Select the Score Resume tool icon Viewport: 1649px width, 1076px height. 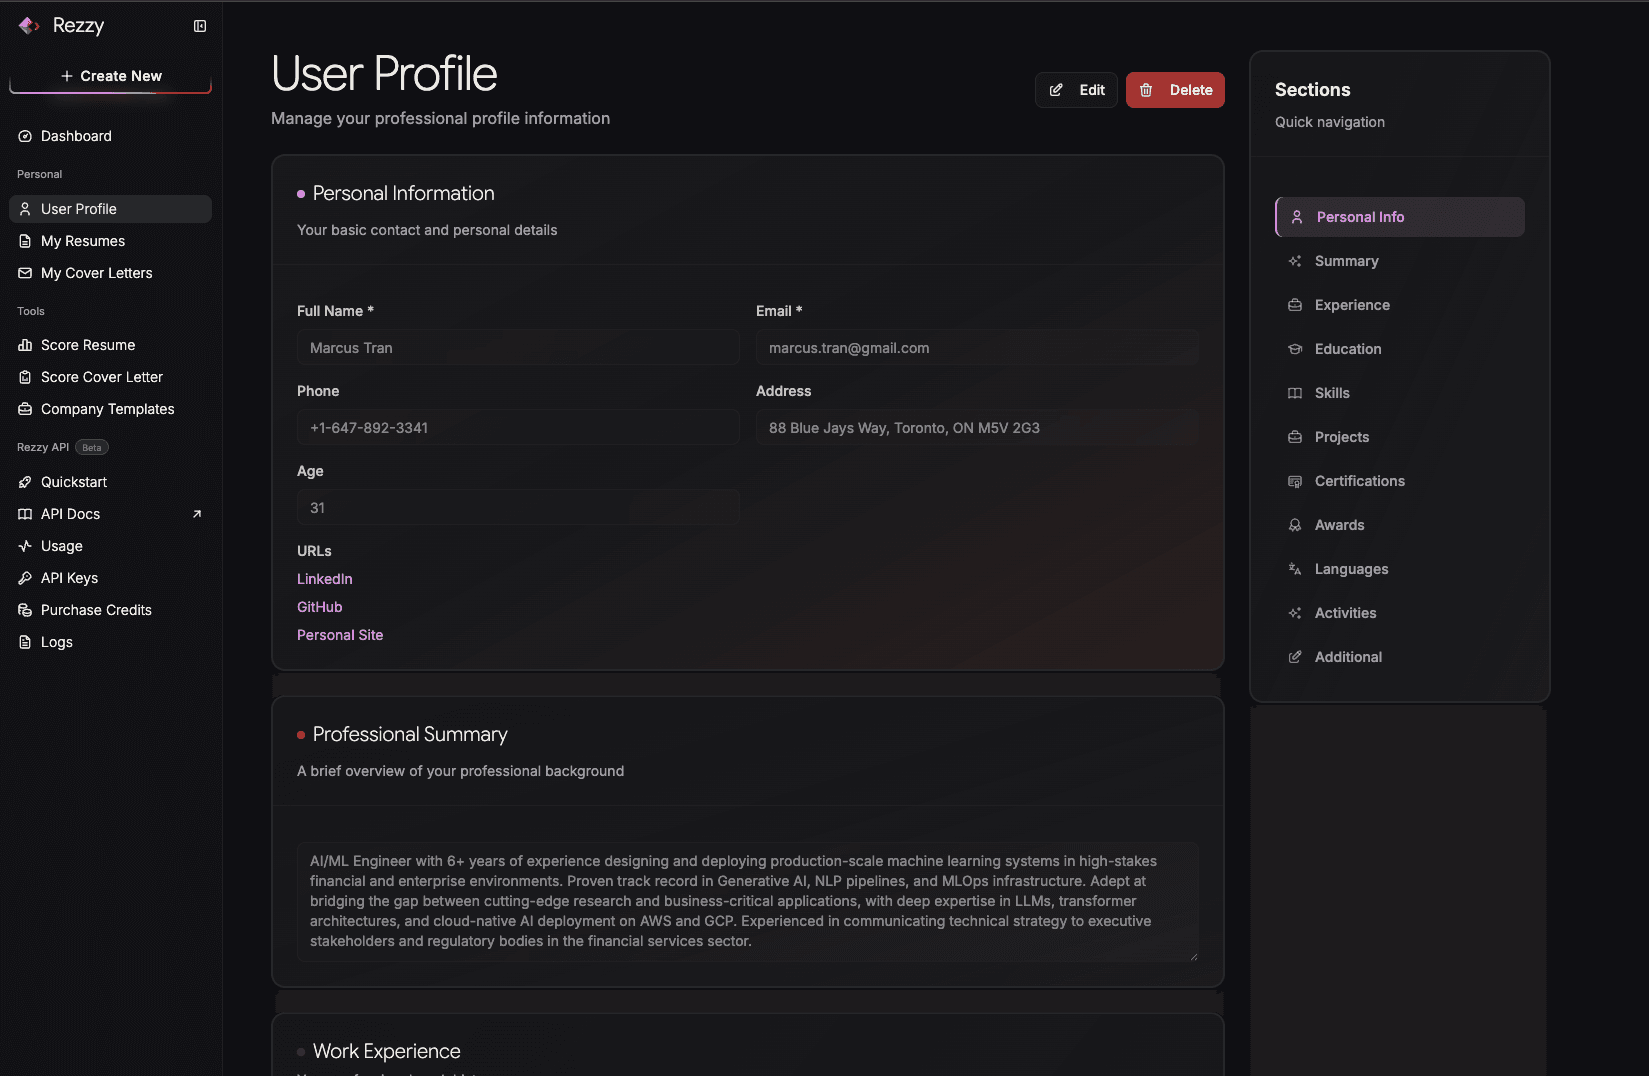tap(25, 344)
